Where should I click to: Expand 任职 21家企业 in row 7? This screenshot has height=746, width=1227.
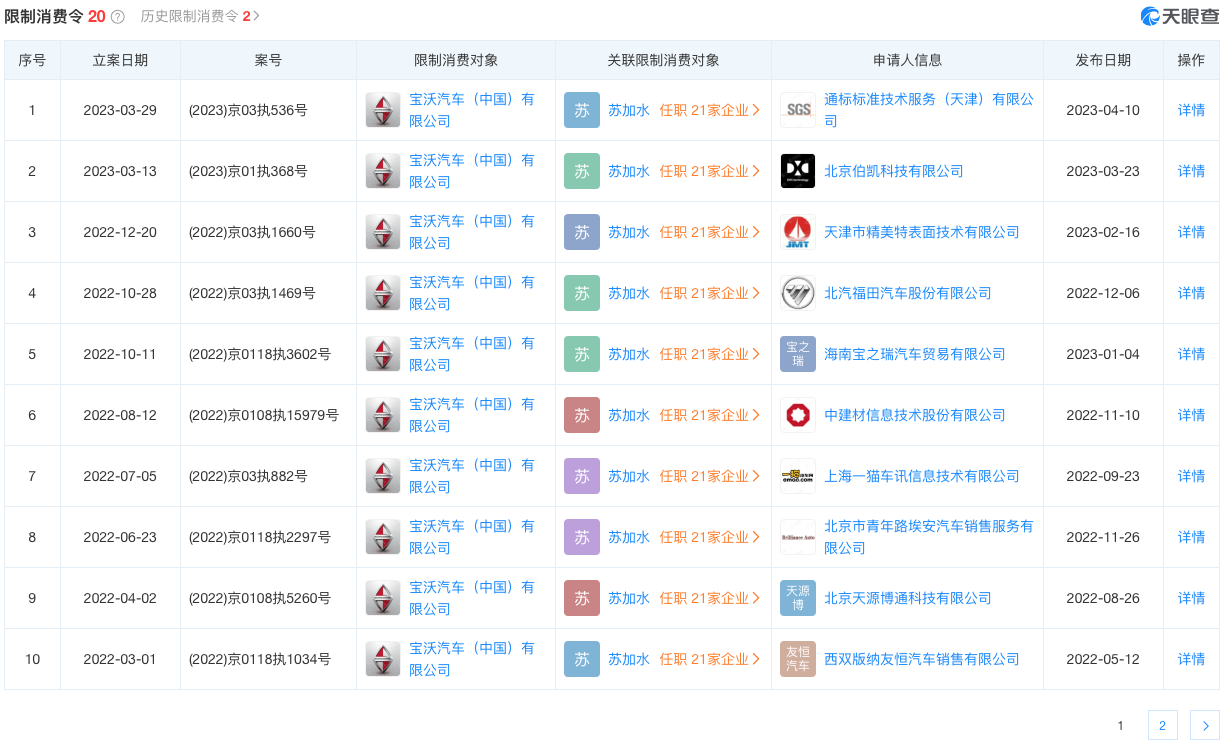[710, 476]
